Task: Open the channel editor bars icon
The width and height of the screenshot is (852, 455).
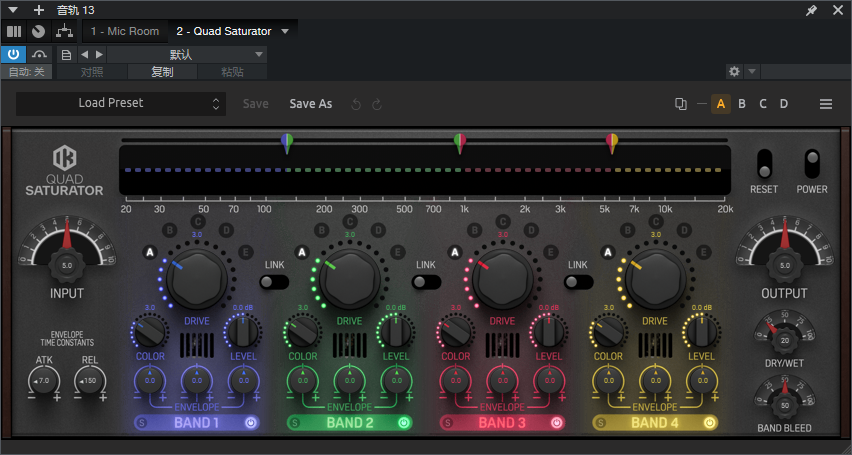Action: 14,32
